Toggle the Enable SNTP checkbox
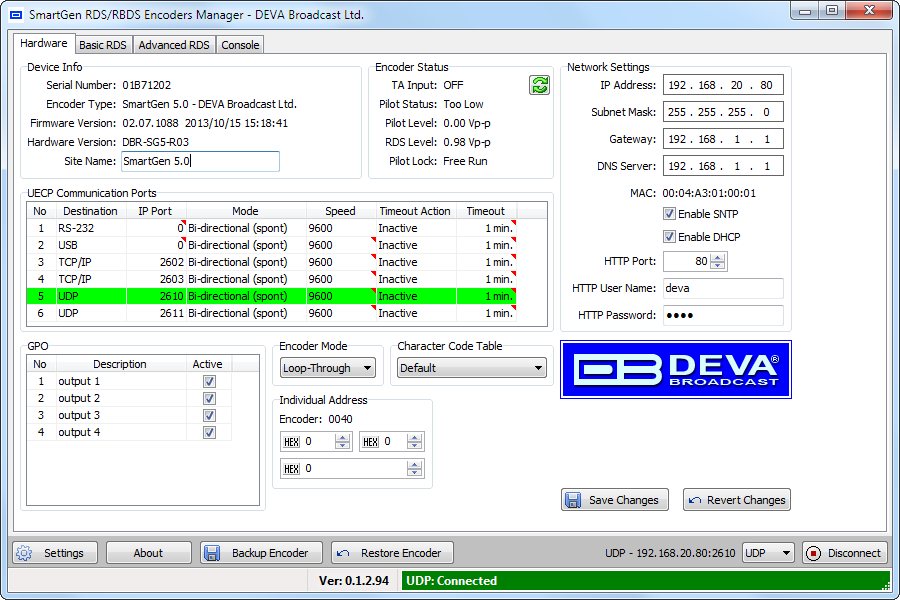Viewport: 900px width, 600px height. 670,214
